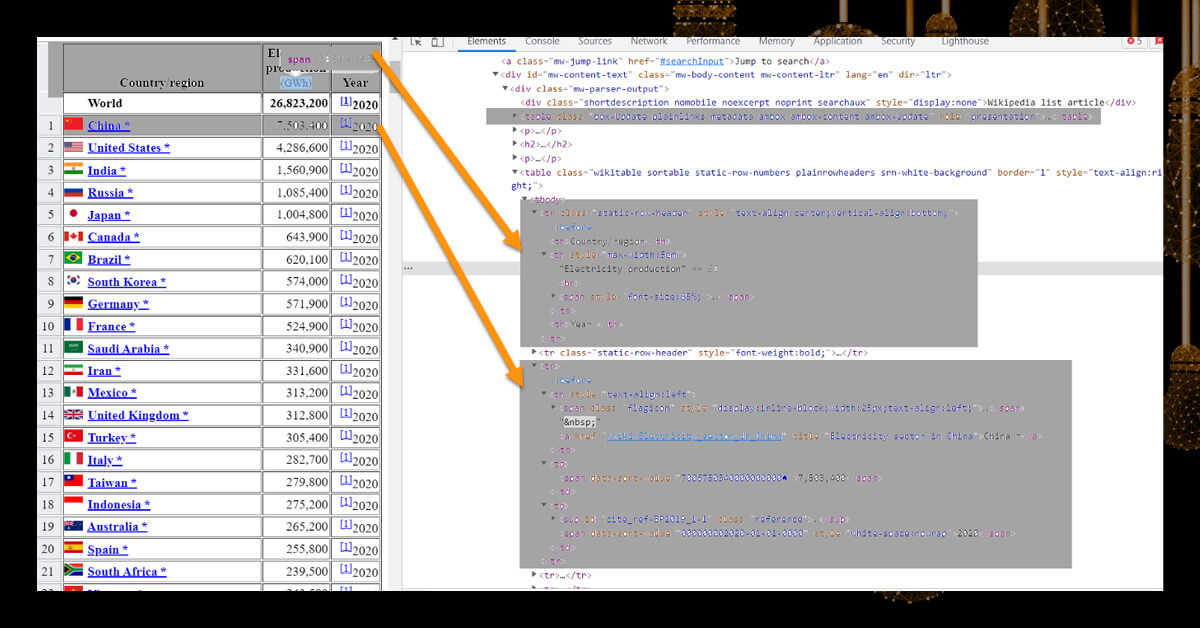
Task: Select the 26,823,200 World production cell
Action: click(x=298, y=103)
